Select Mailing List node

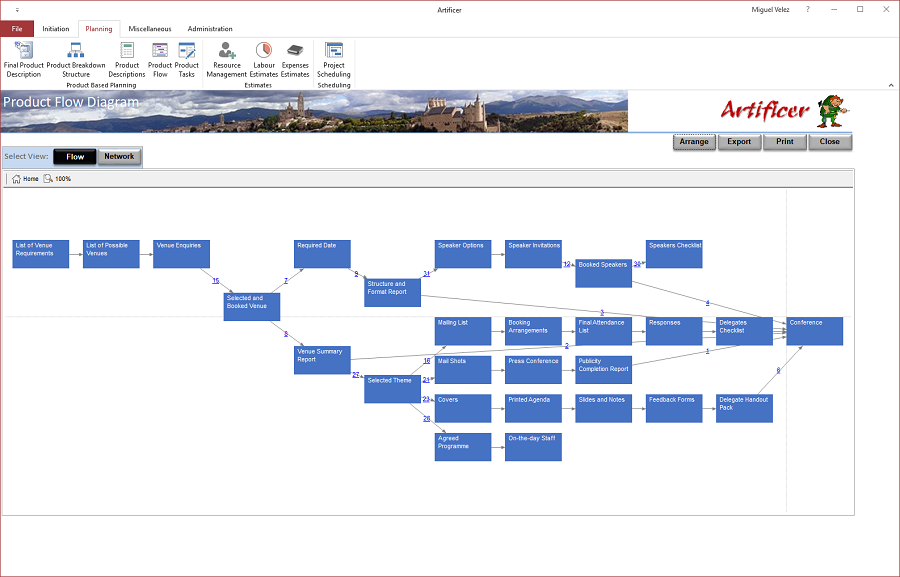463,331
